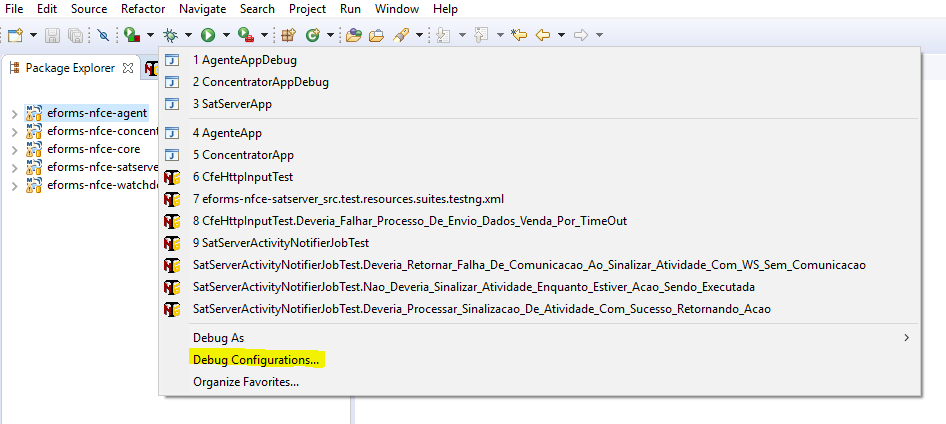Click the Save icon in toolbar
946x424 pixels.
(x=52, y=35)
